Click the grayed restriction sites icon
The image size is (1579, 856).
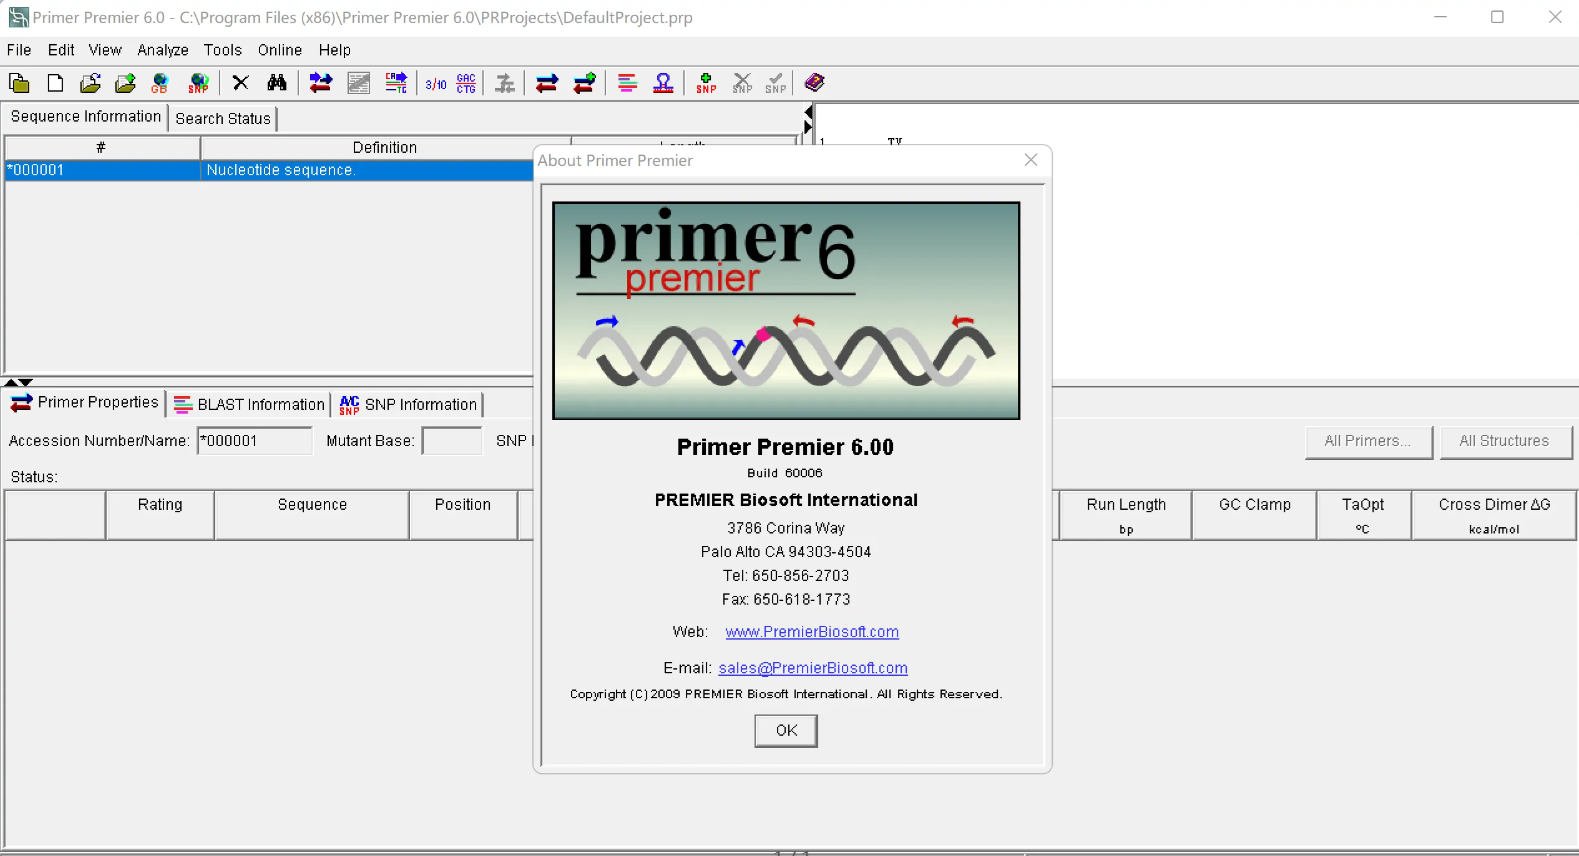point(505,83)
